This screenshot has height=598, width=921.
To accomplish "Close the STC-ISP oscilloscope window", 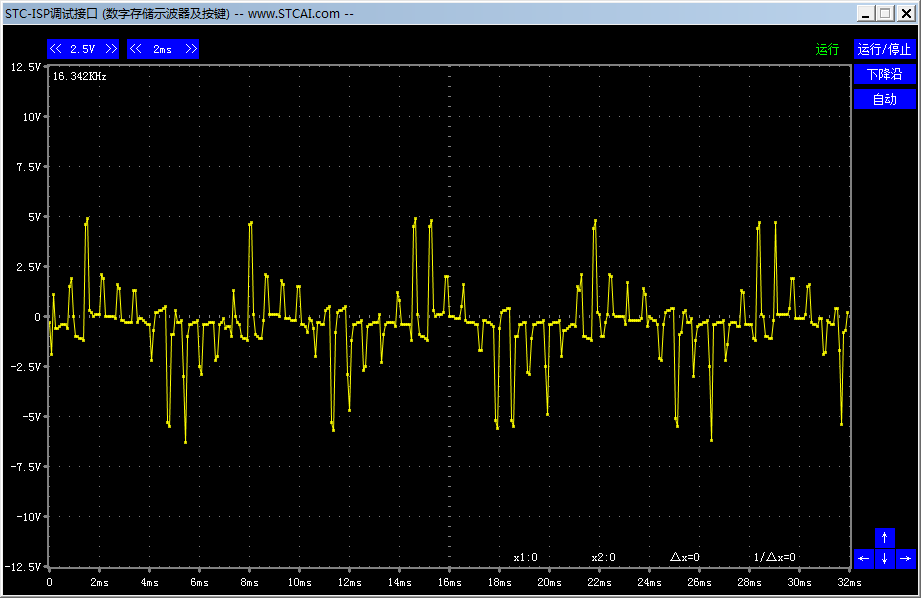I will click(906, 14).
